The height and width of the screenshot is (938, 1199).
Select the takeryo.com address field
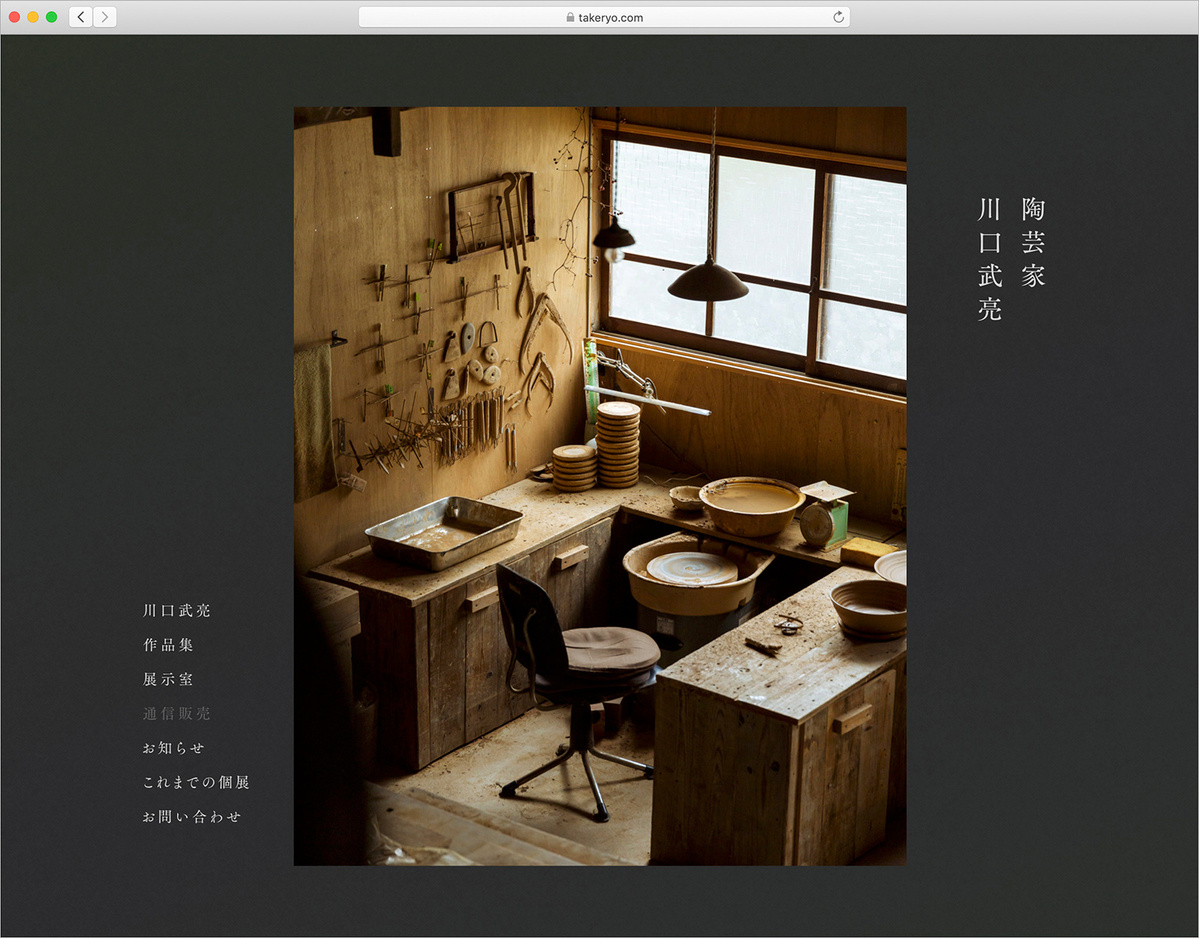(604, 17)
